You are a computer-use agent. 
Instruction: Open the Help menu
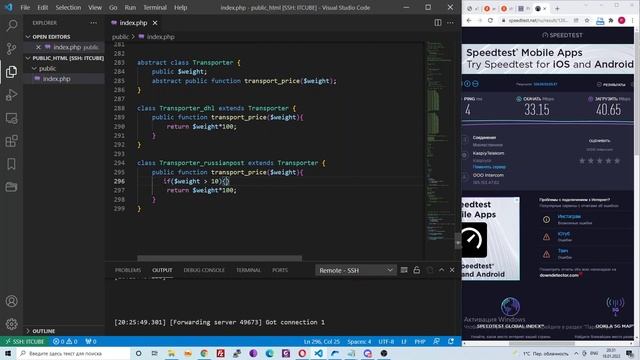(180, 7)
